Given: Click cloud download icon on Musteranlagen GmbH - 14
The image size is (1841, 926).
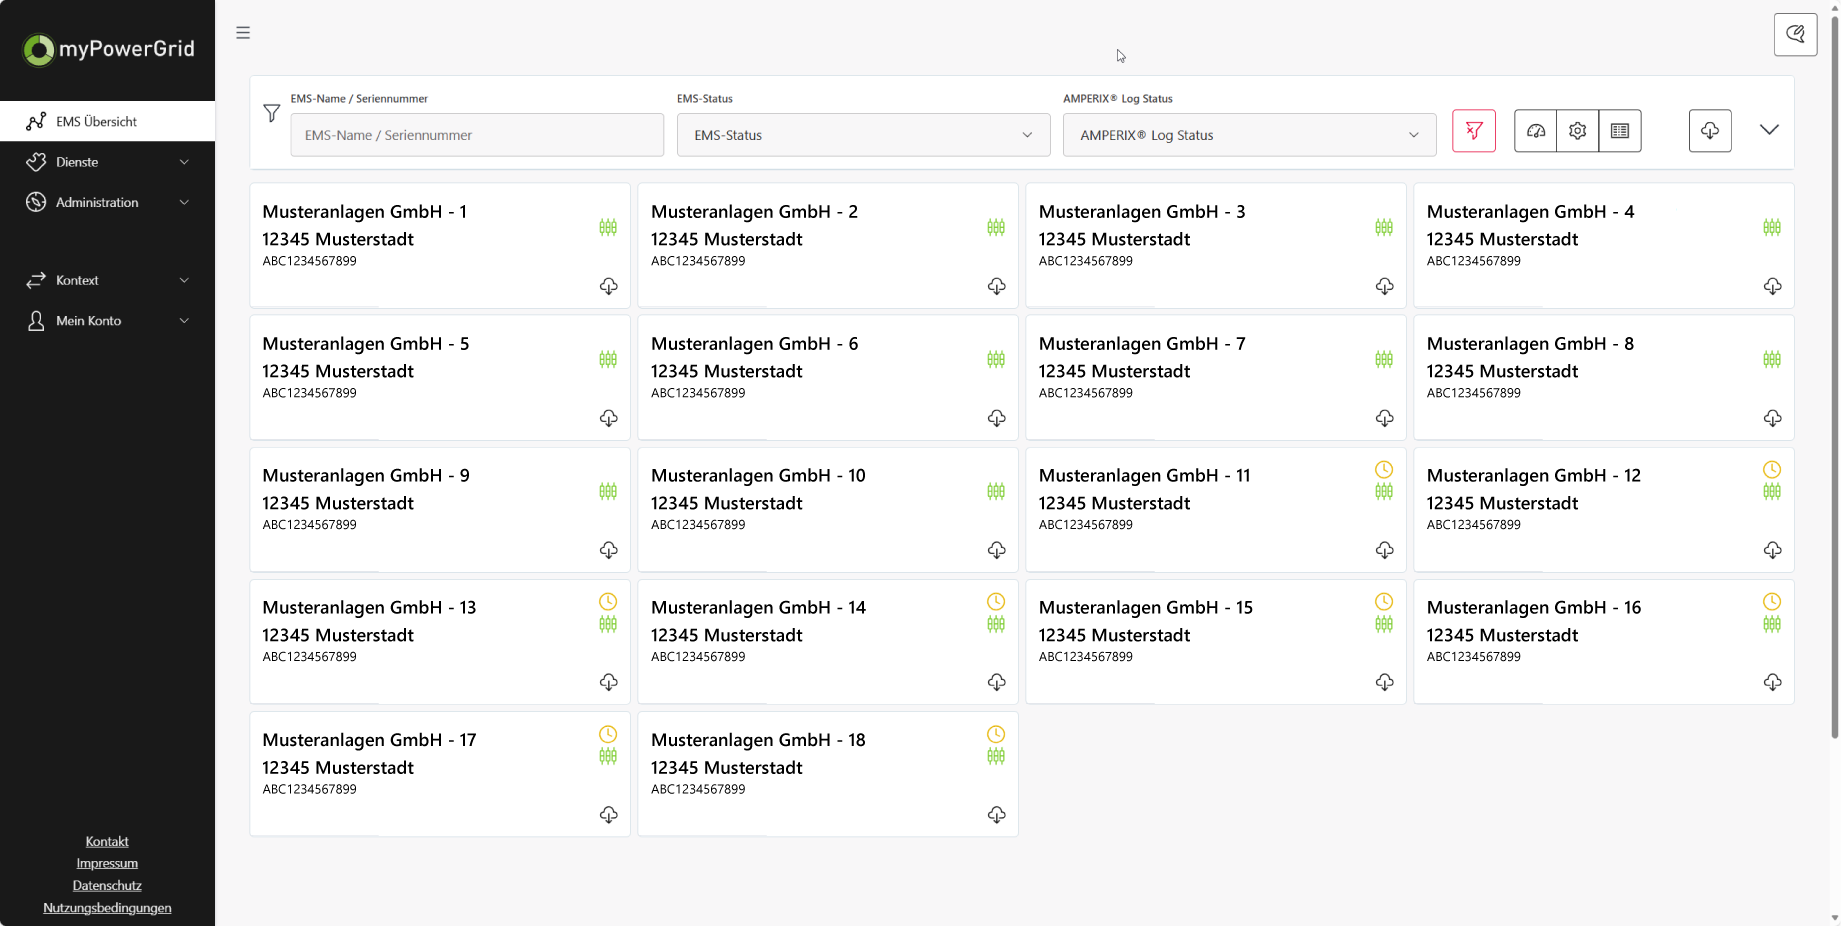Looking at the screenshot, I should pos(996,683).
